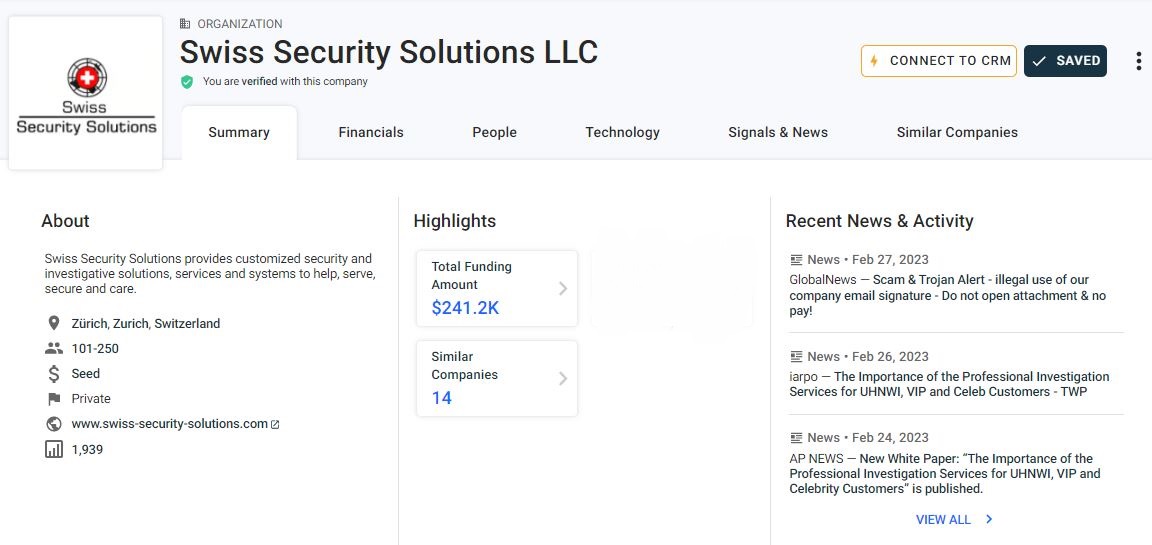The height and width of the screenshot is (545, 1152).
Task: Click news icon for Feb 24, 2023 item
Action: tap(796, 438)
